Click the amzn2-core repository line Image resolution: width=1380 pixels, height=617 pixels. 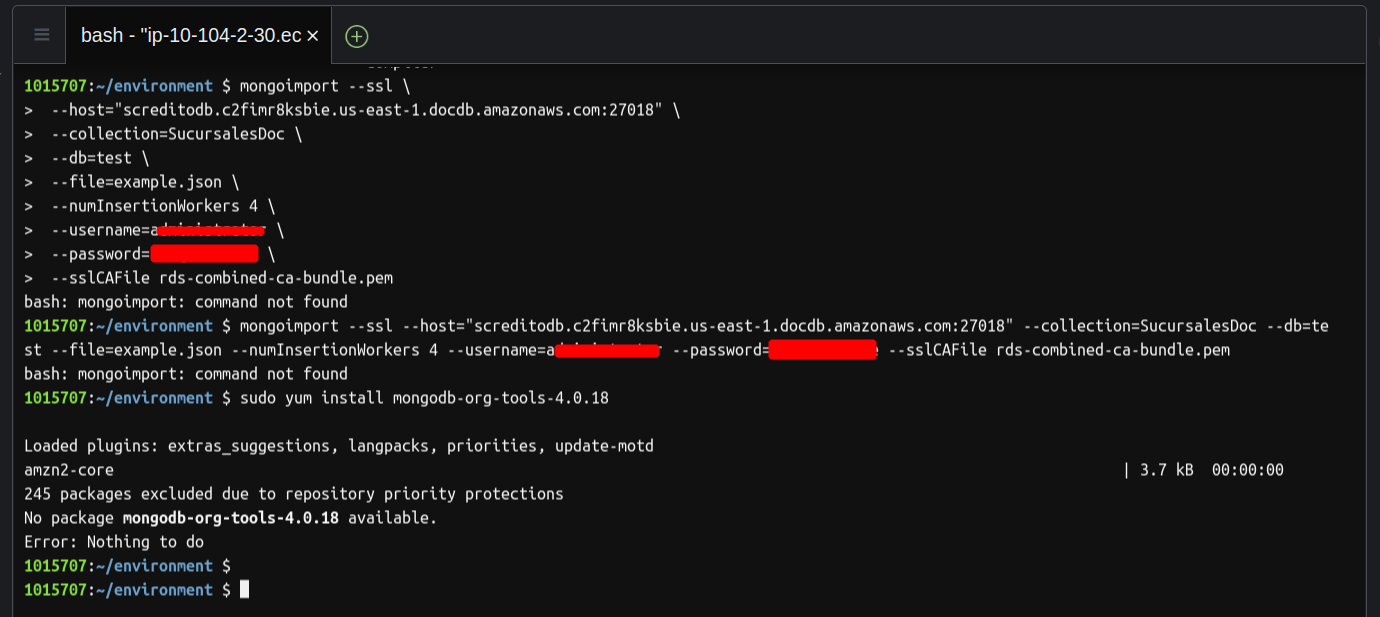click(x=69, y=470)
